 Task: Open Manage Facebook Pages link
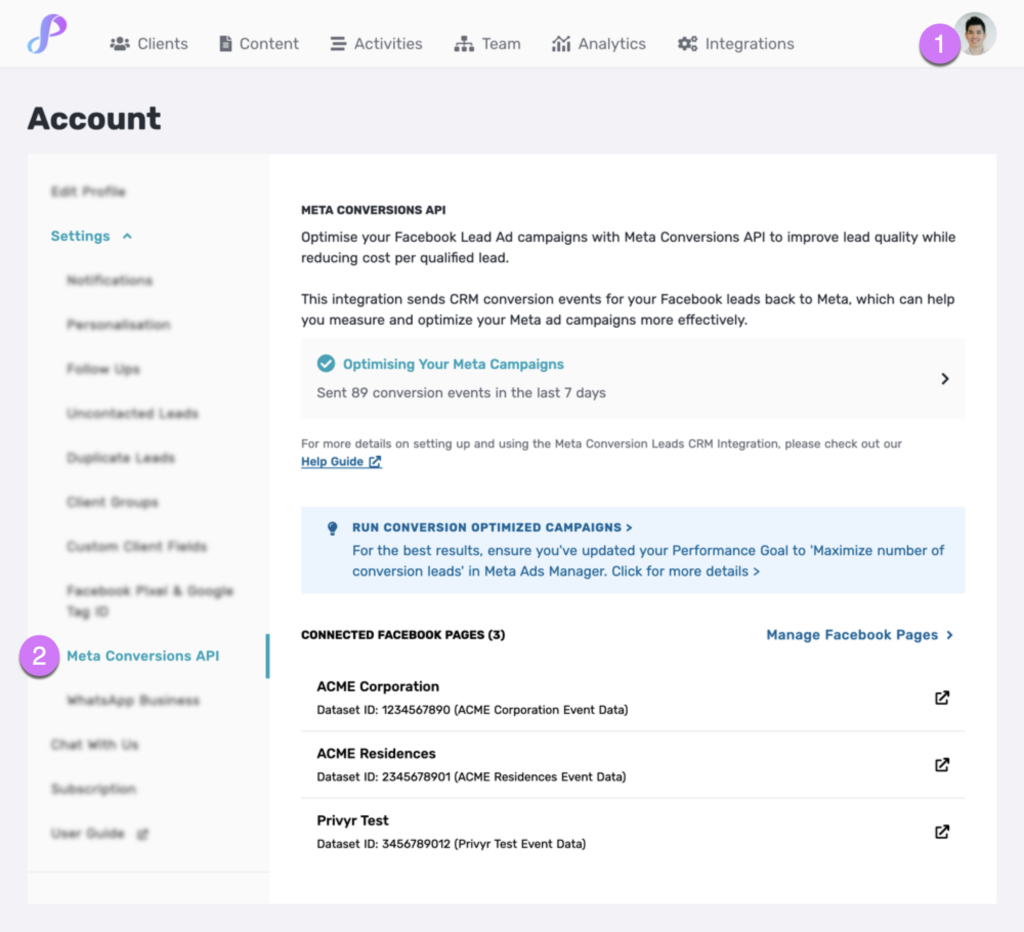click(859, 635)
